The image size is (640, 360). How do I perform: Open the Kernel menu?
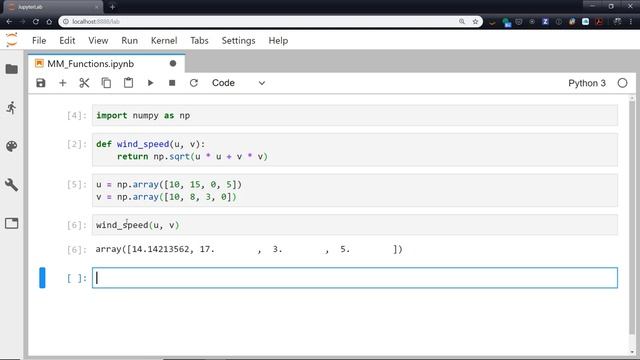click(x=164, y=40)
